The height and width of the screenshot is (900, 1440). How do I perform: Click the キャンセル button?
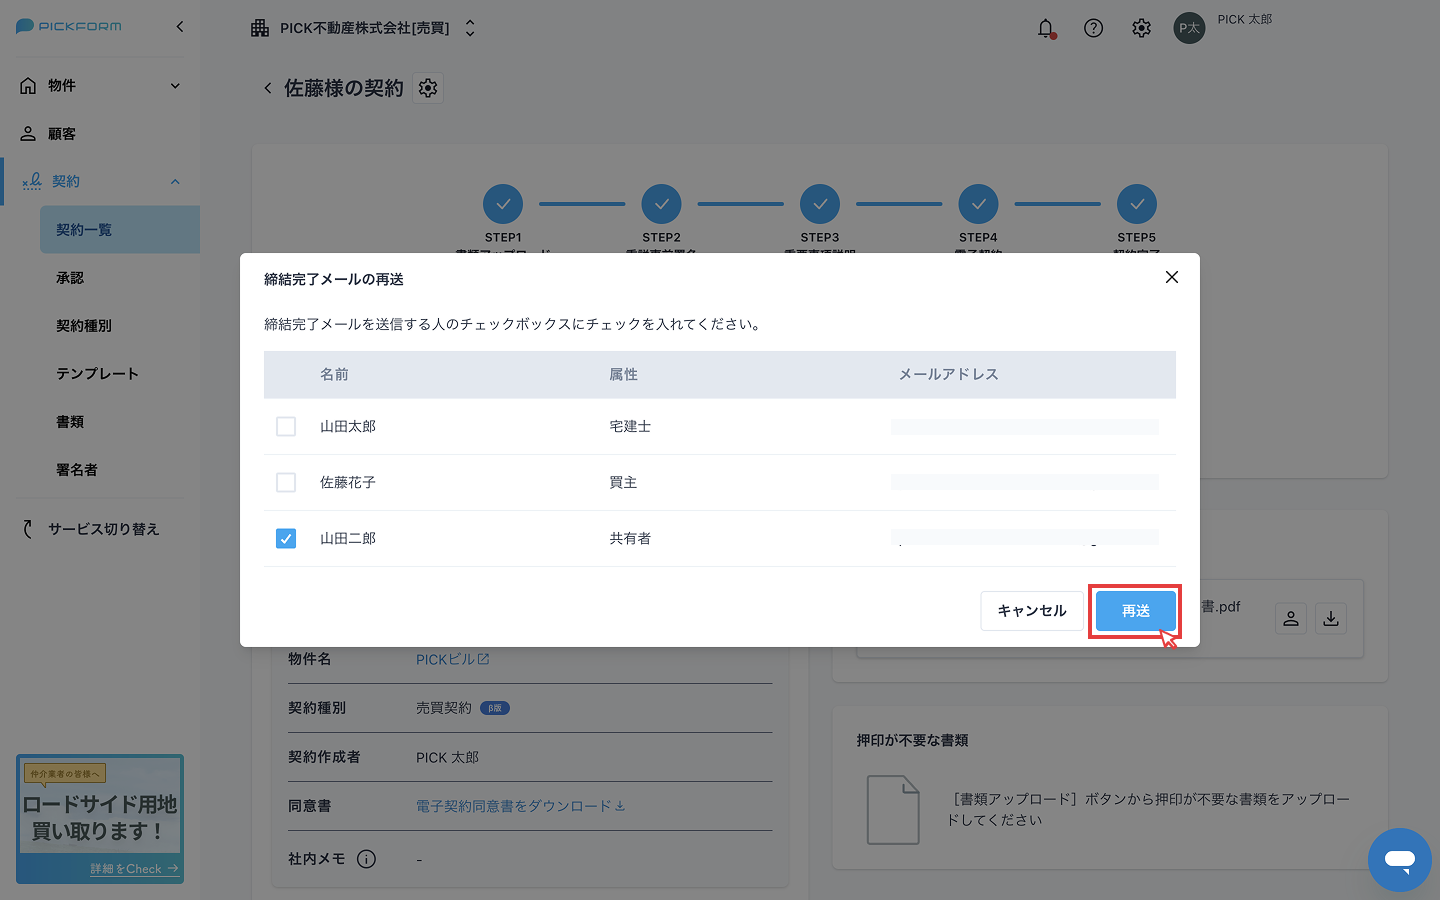coord(1031,611)
